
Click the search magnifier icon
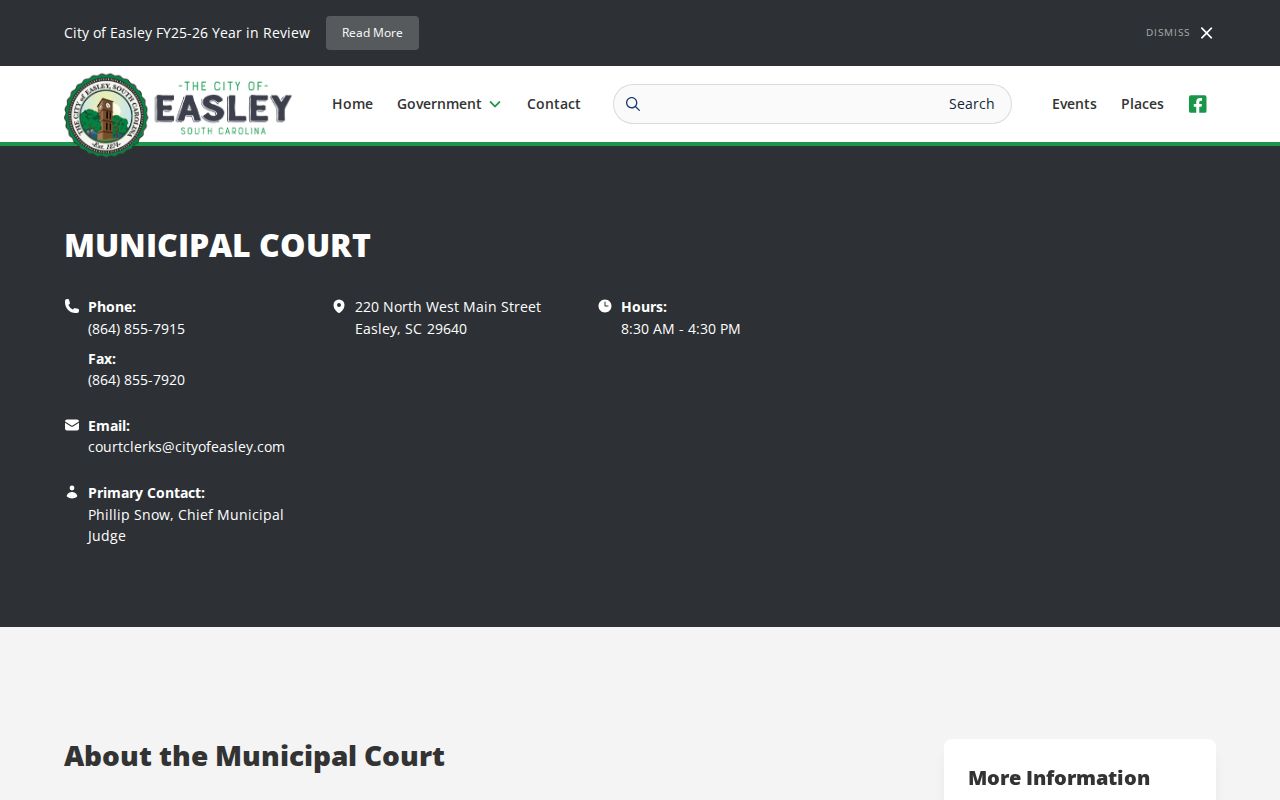pyautogui.click(x=632, y=104)
